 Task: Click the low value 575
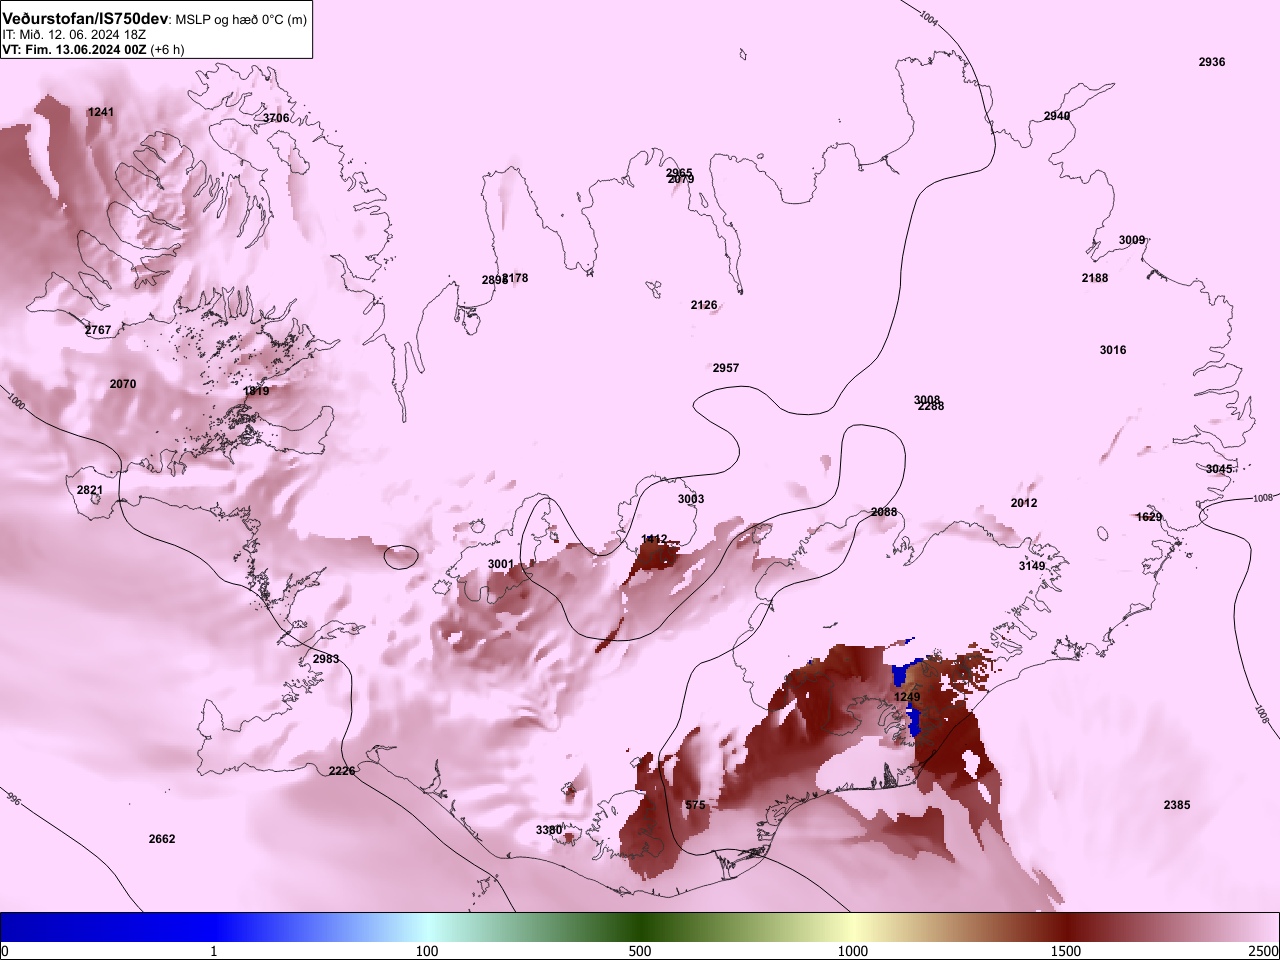[x=695, y=805]
